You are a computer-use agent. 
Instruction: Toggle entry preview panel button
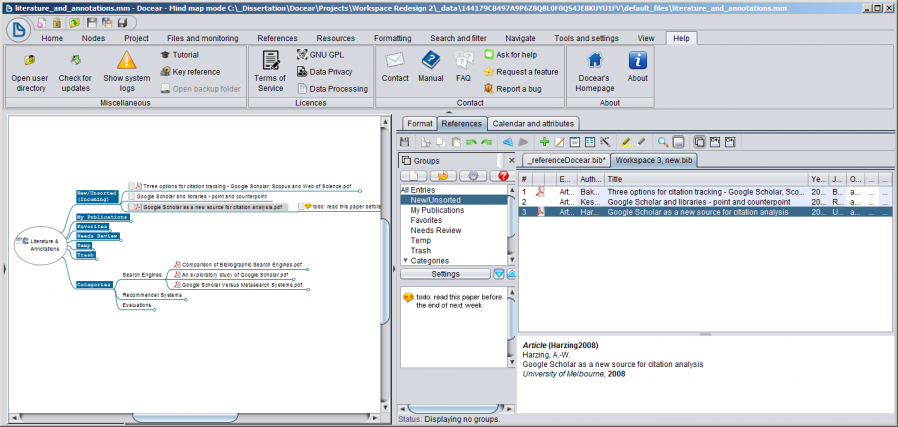click(678, 142)
